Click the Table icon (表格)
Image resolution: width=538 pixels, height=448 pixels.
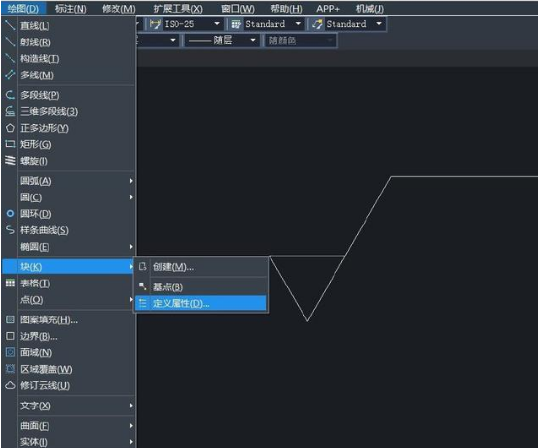(x=10, y=283)
